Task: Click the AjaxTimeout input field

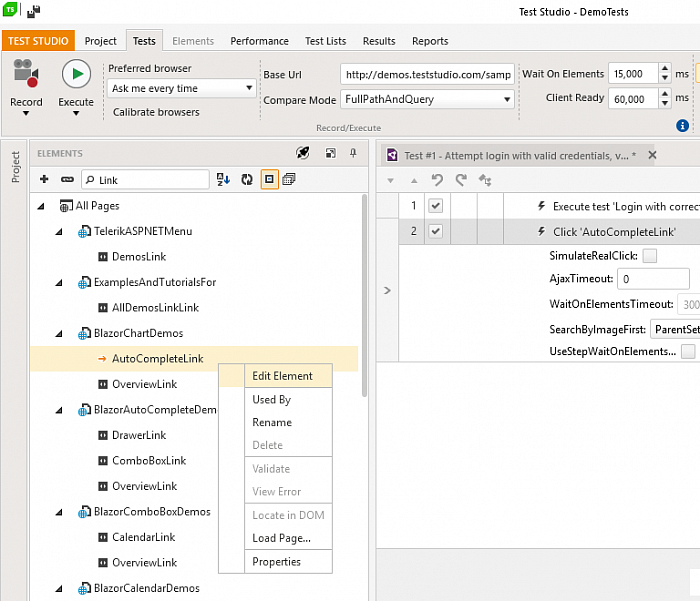Action: pyautogui.click(x=653, y=279)
